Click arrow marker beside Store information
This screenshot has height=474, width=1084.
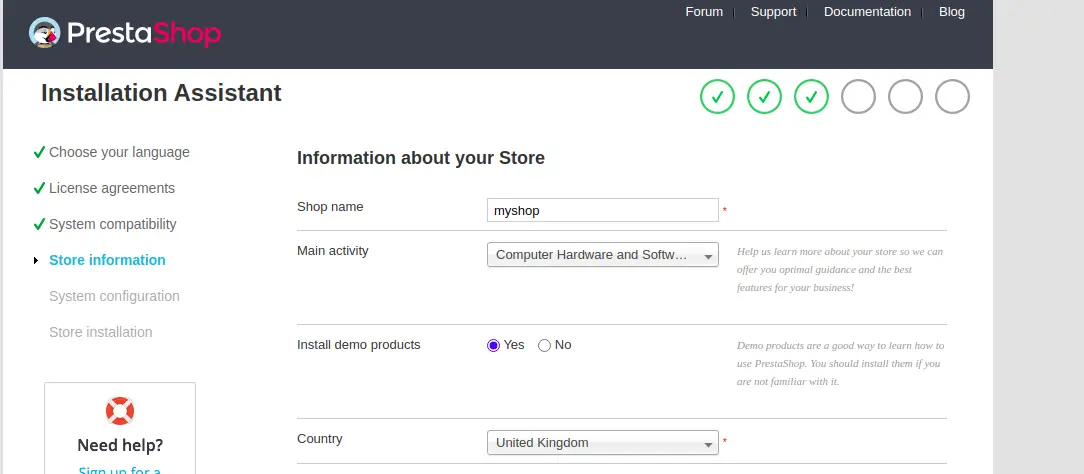click(36, 260)
